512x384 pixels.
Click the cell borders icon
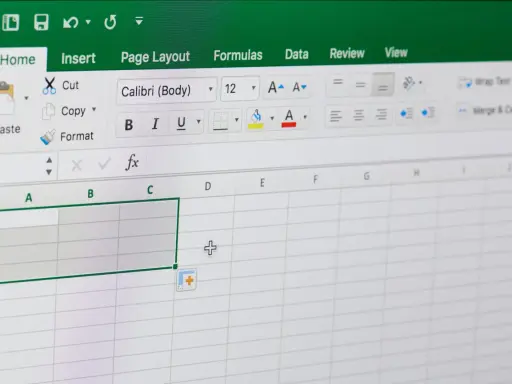pyautogui.click(x=220, y=121)
